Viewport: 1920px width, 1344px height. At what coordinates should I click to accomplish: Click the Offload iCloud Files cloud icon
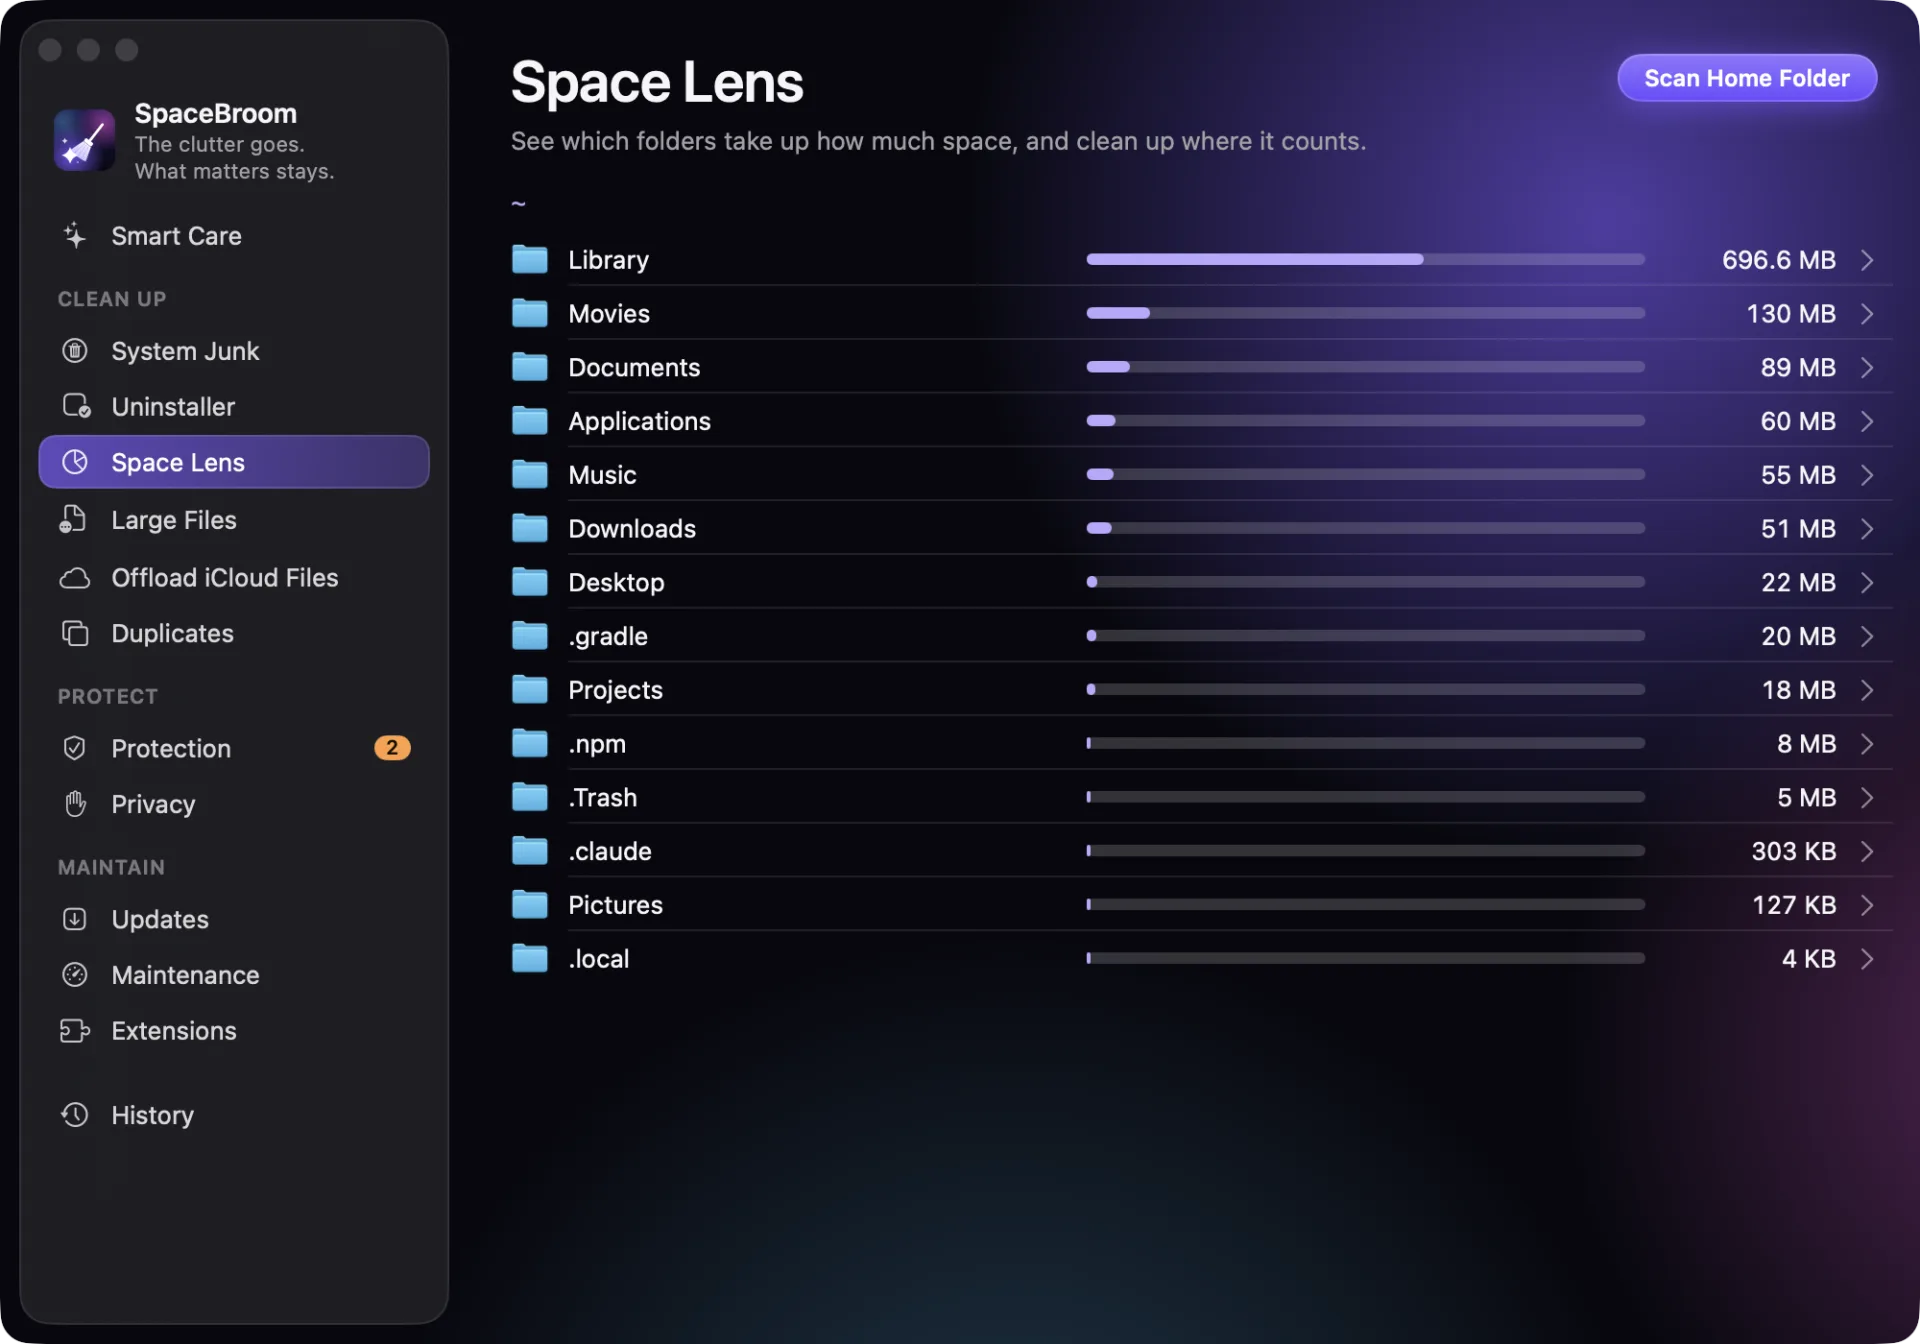[x=75, y=578]
